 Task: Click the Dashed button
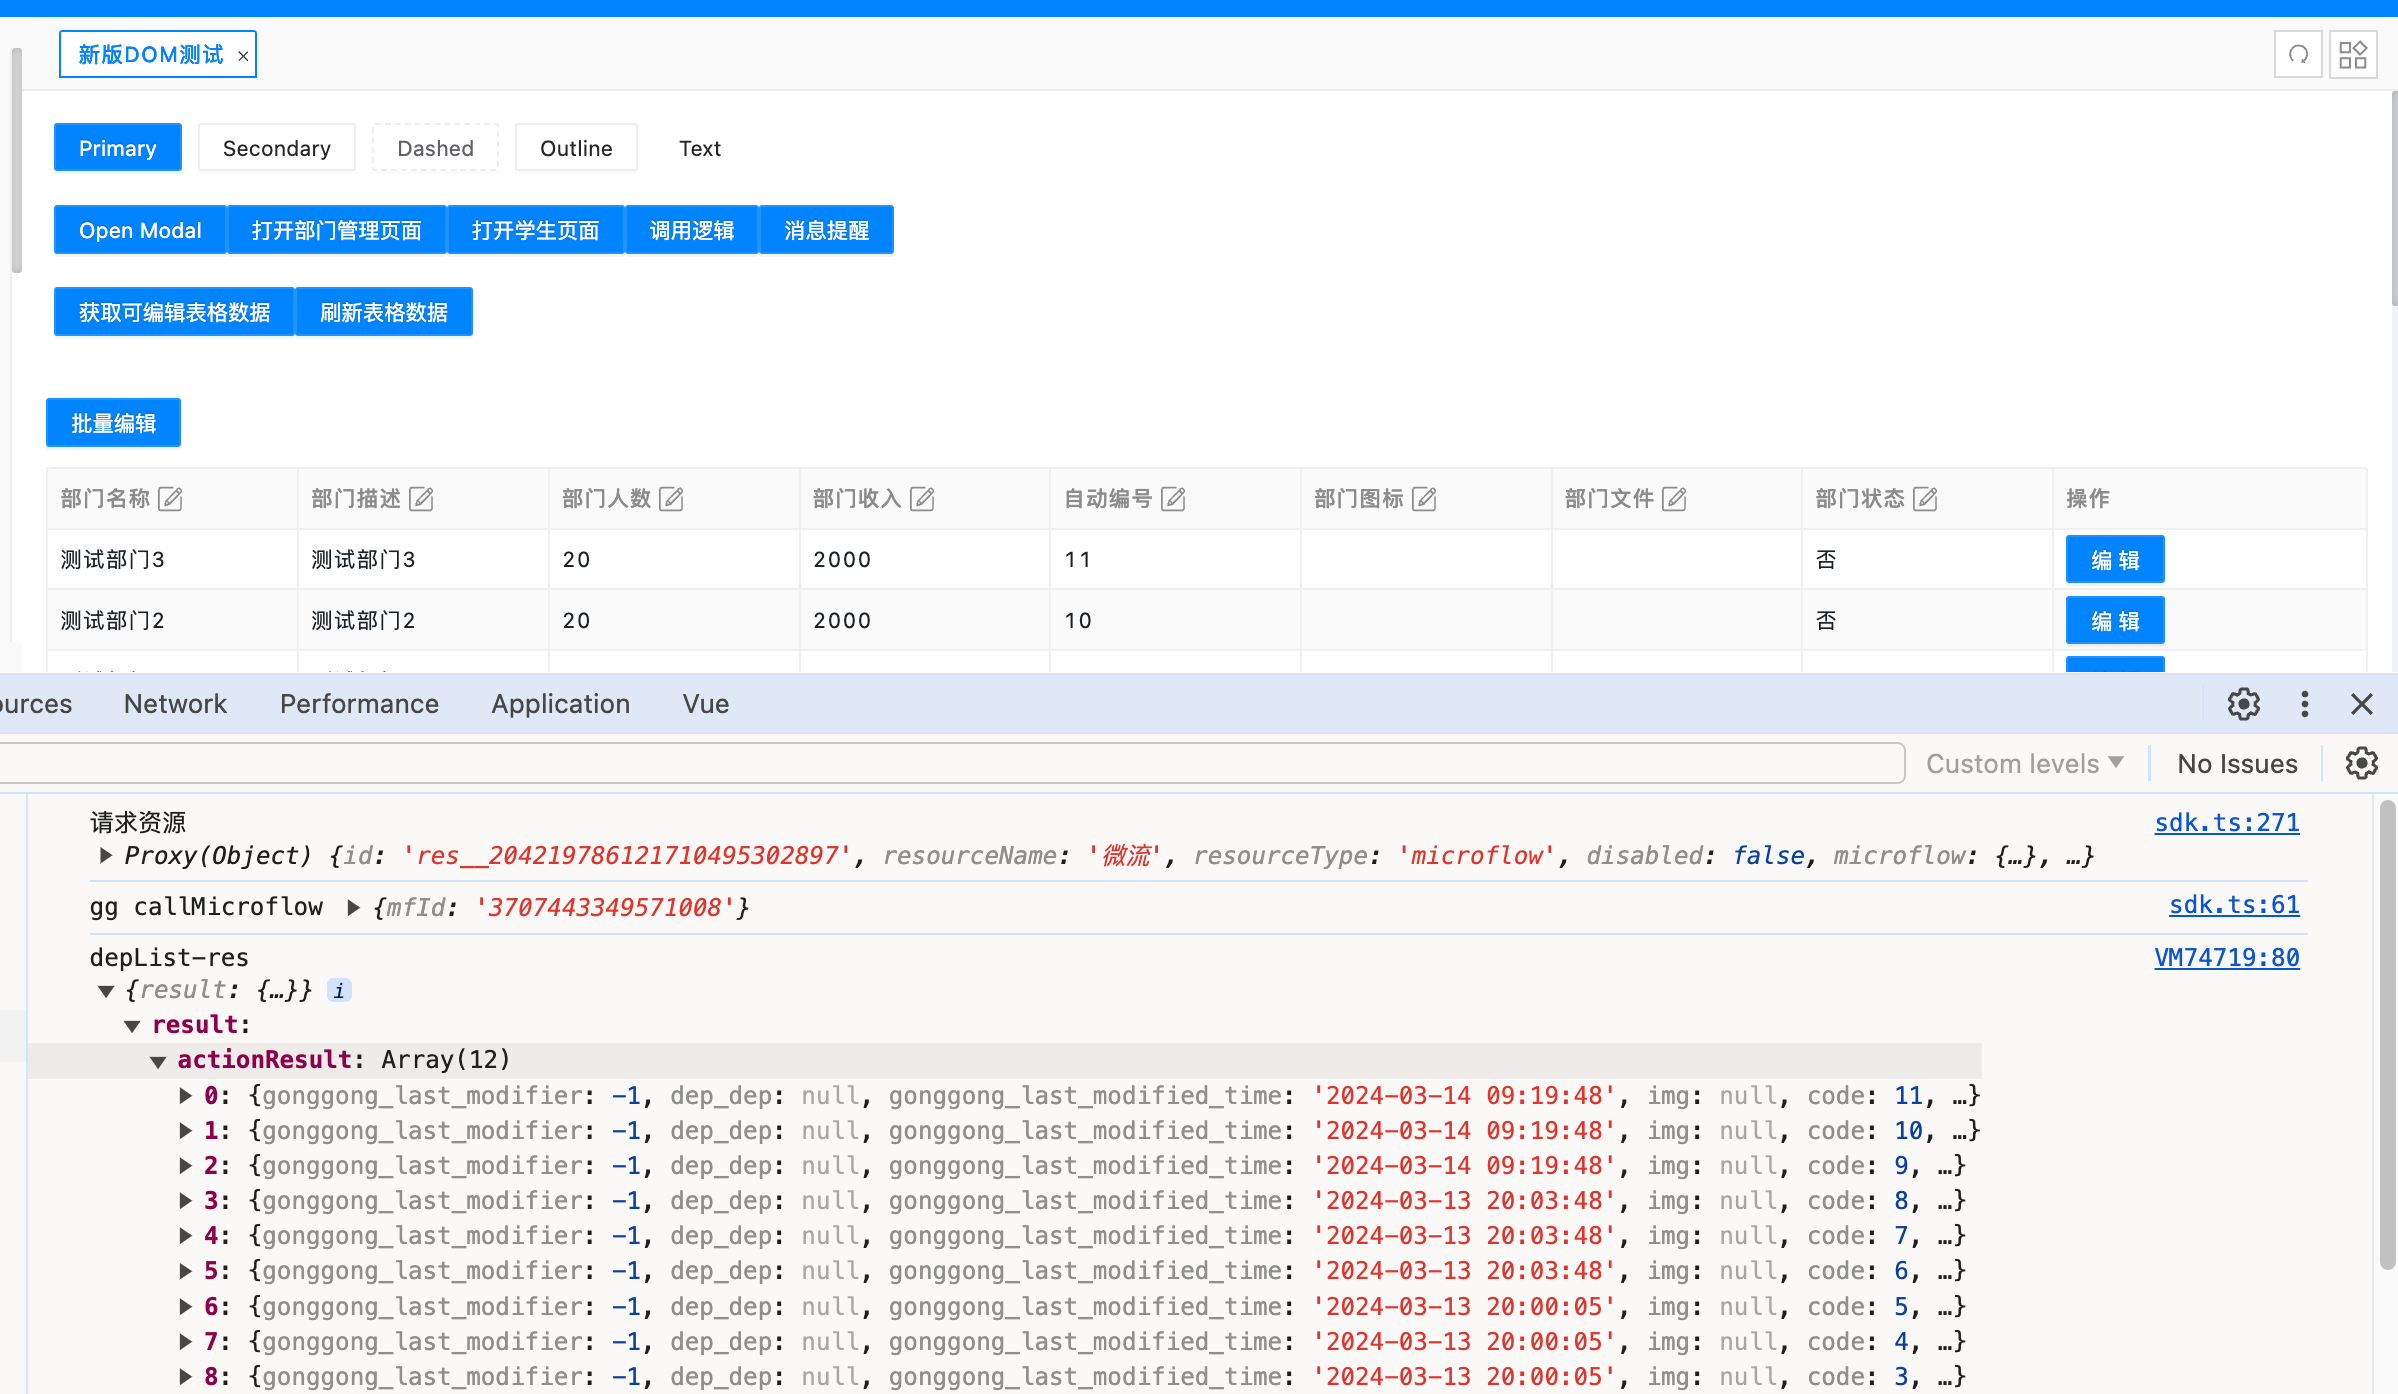(x=435, y=148)
